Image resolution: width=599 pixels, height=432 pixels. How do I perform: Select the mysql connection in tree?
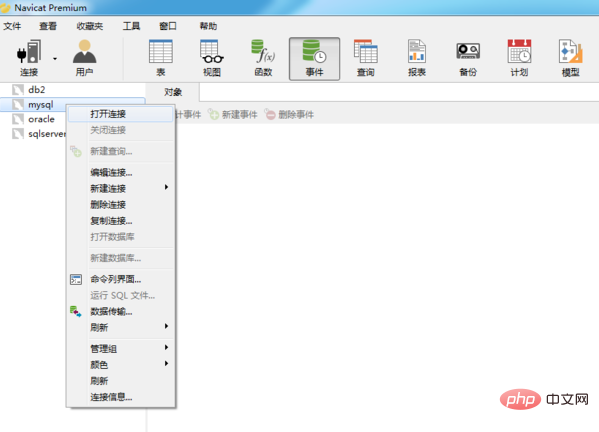coord(40,104)
